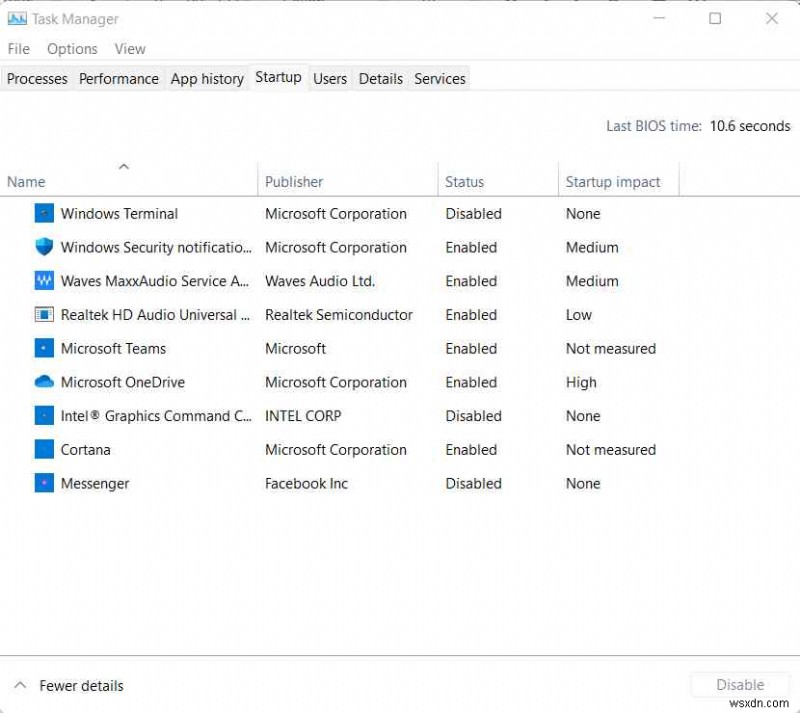Switch to the Performance tab
This screenshot has width=800, height=713.
point(119,78)
